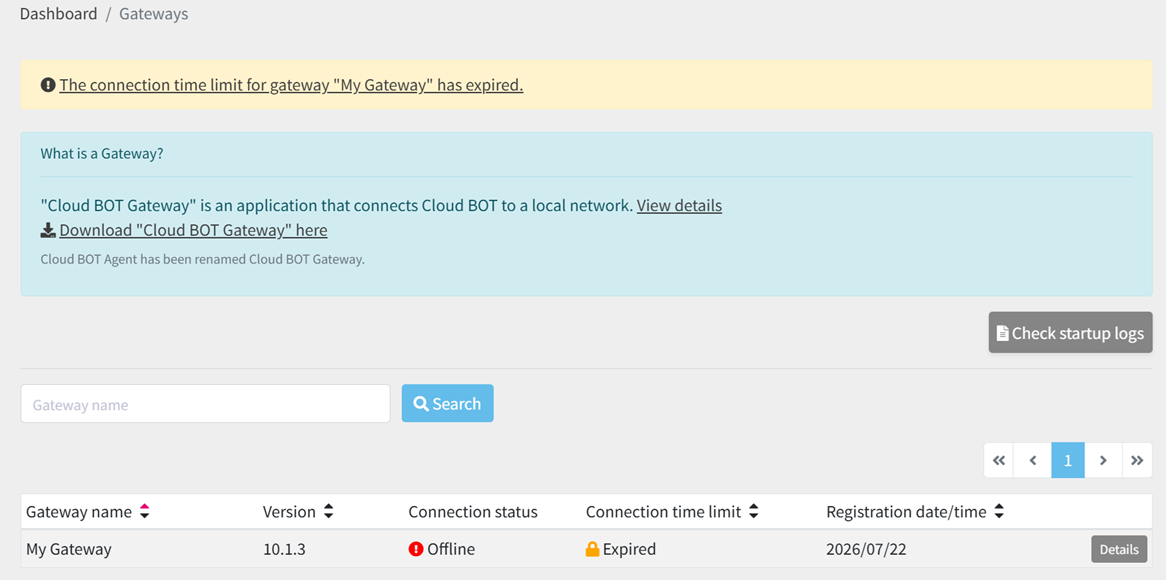Click warning exclamation icon in yellow banner

[x=48, y=85]
